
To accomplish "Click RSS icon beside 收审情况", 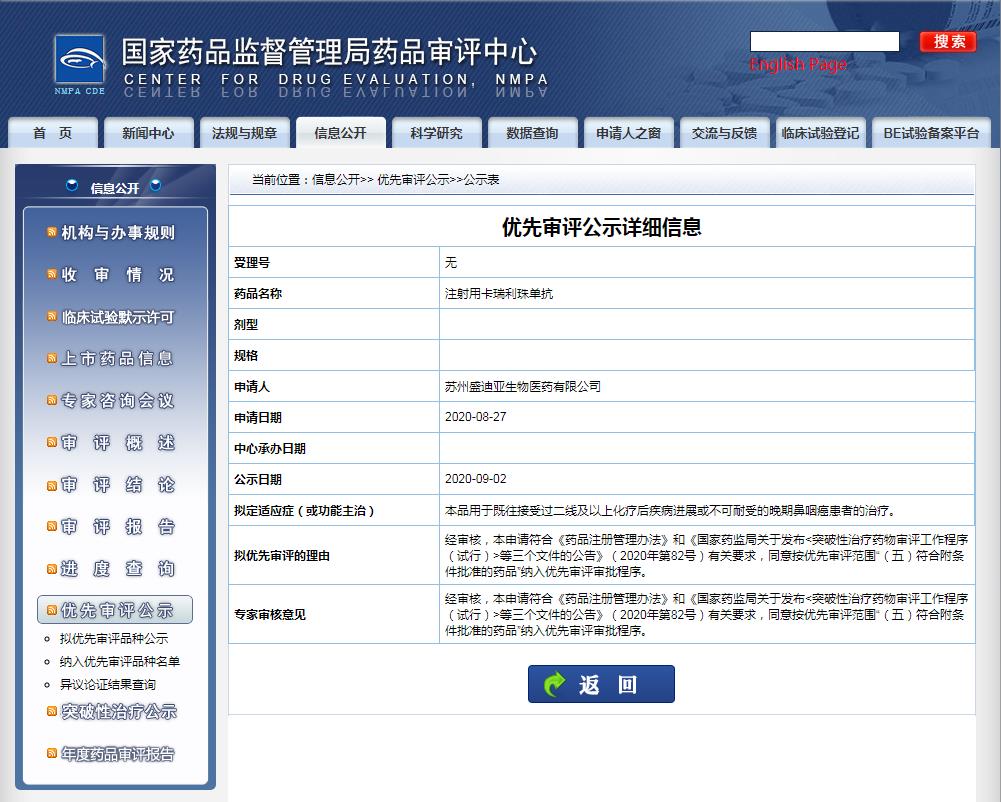I will (x=52, y=274).
